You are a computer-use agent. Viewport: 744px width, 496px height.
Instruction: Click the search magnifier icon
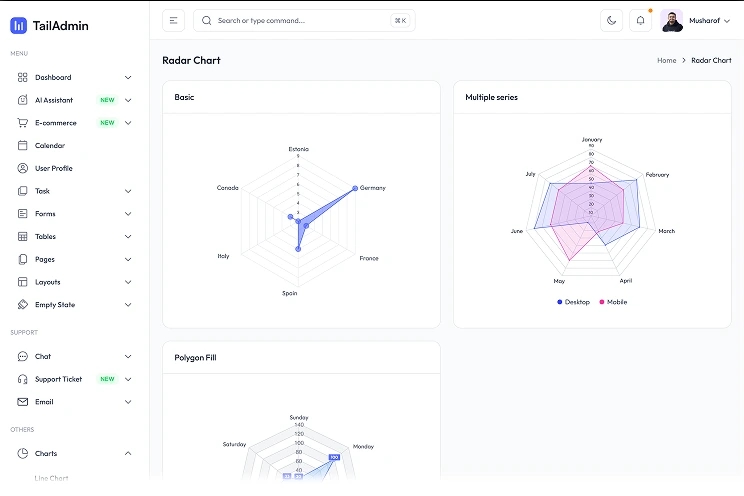coord(206,20)
